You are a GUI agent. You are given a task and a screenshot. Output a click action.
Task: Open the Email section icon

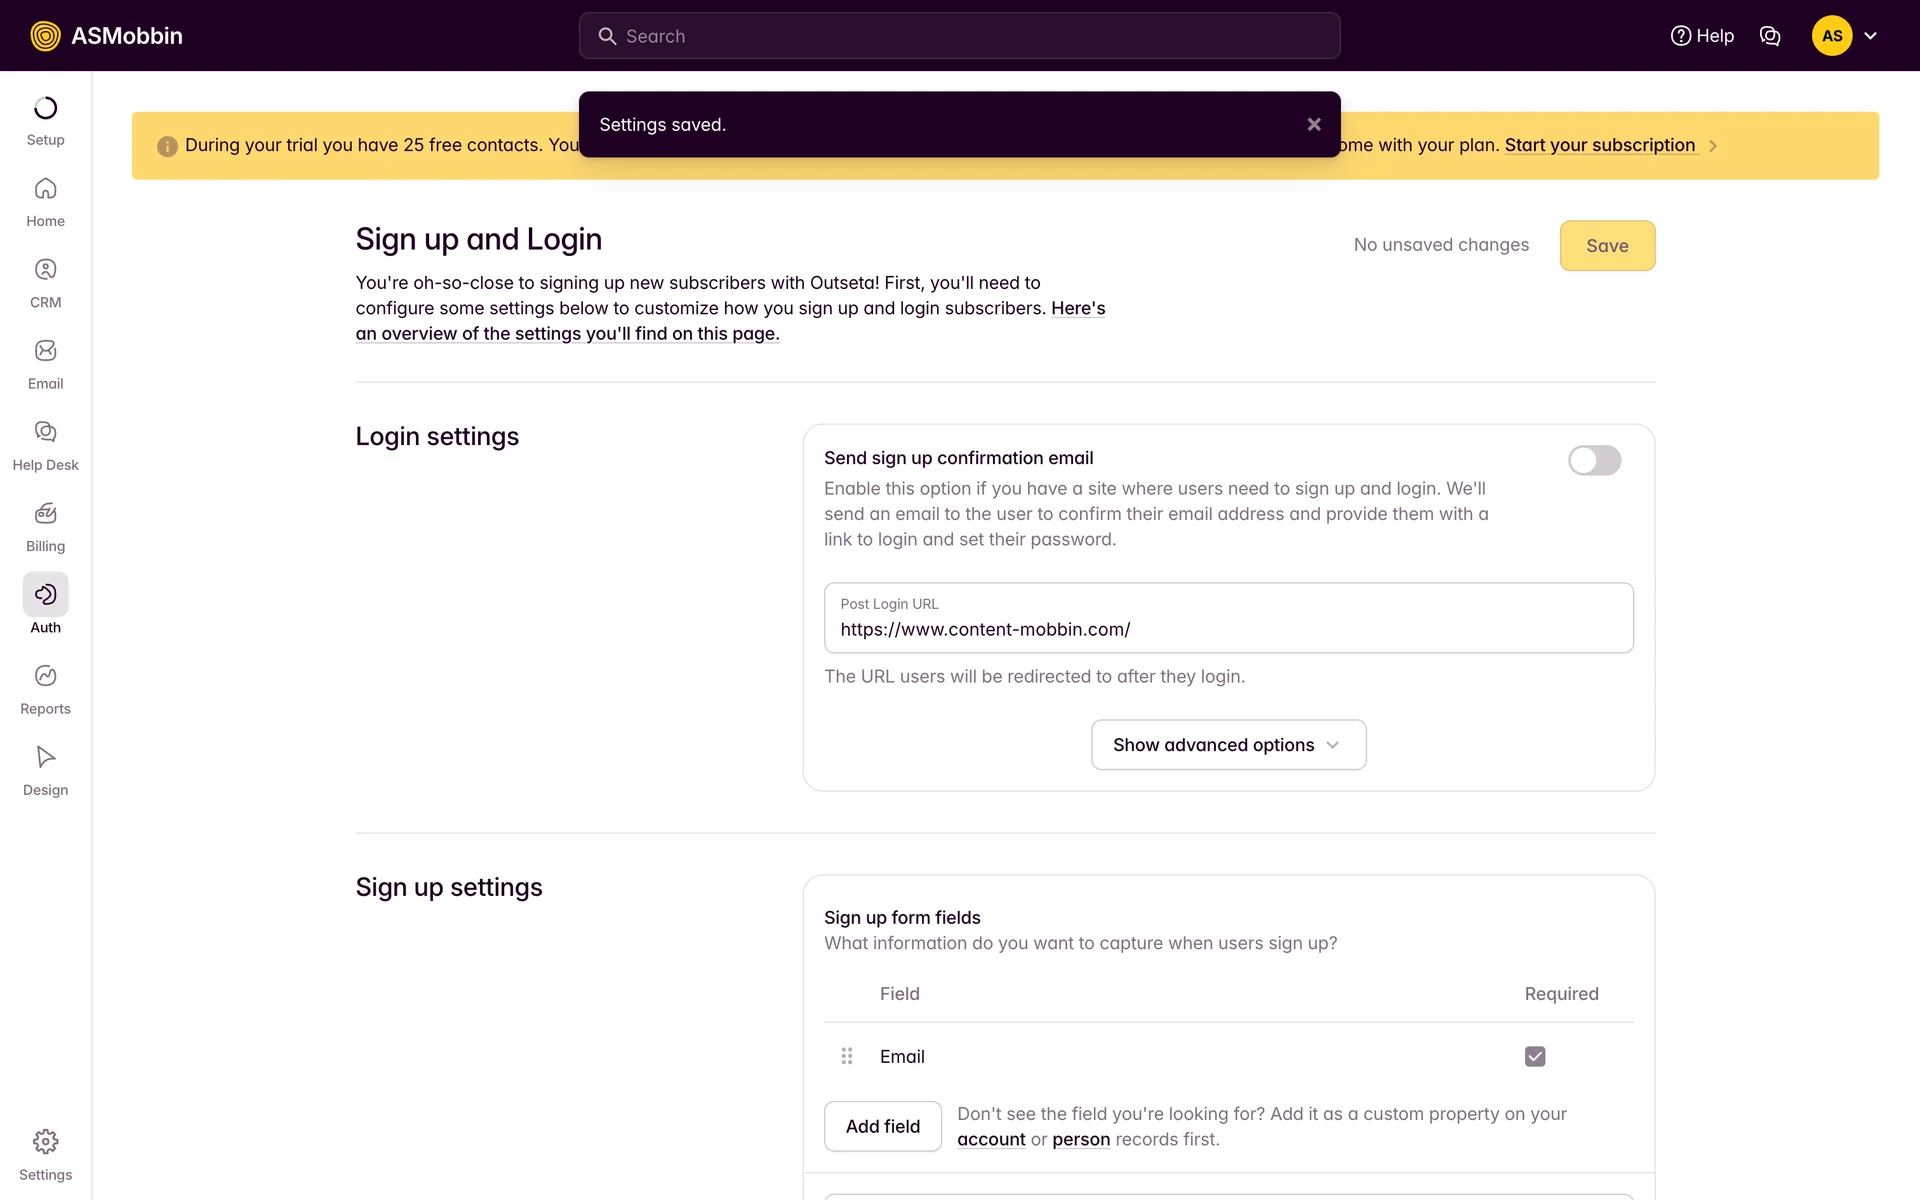click(45, 351)
